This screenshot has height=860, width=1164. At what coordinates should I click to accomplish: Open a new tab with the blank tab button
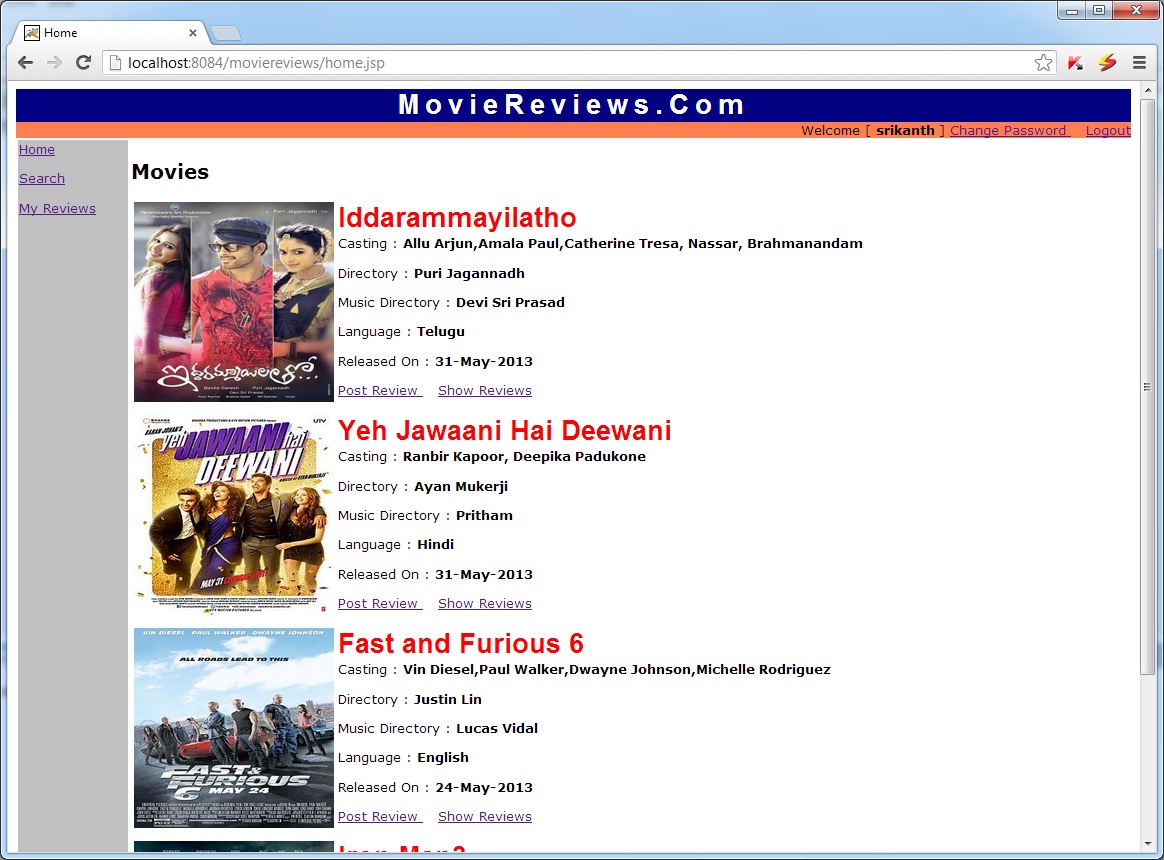pos(226,33)
